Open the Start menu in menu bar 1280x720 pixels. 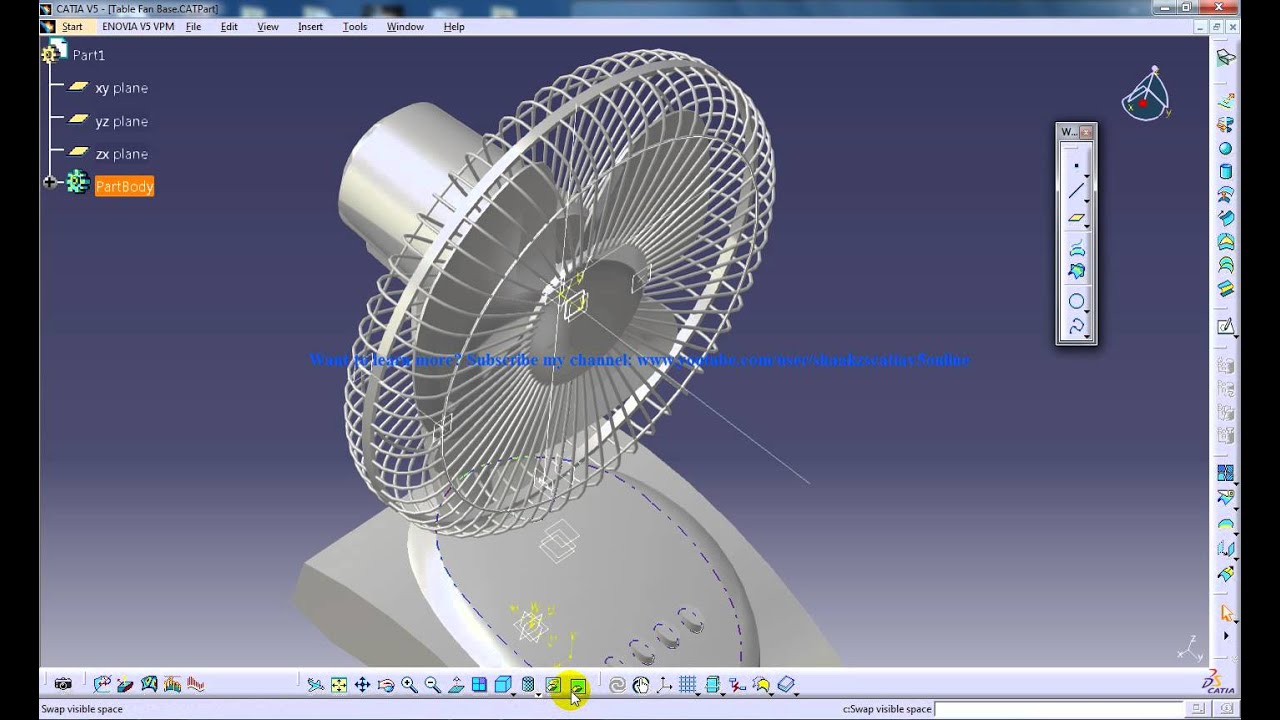point(71,27)
